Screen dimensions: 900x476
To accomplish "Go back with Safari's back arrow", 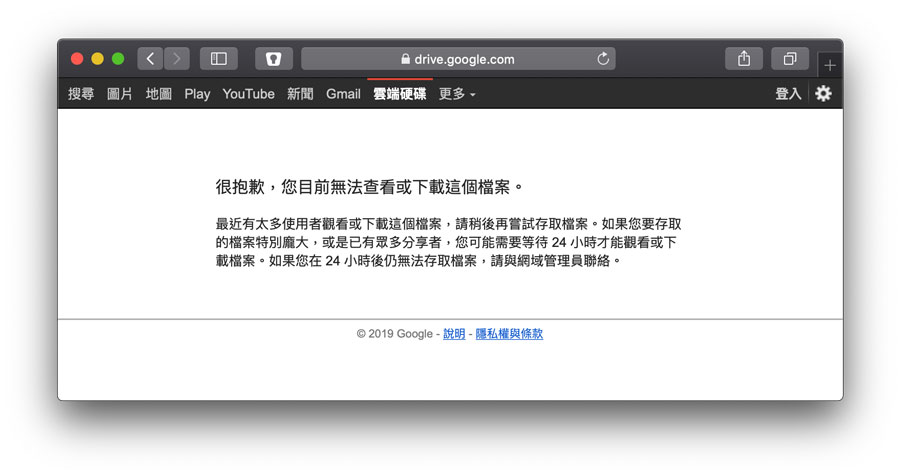I will click(x=150, y=59).
